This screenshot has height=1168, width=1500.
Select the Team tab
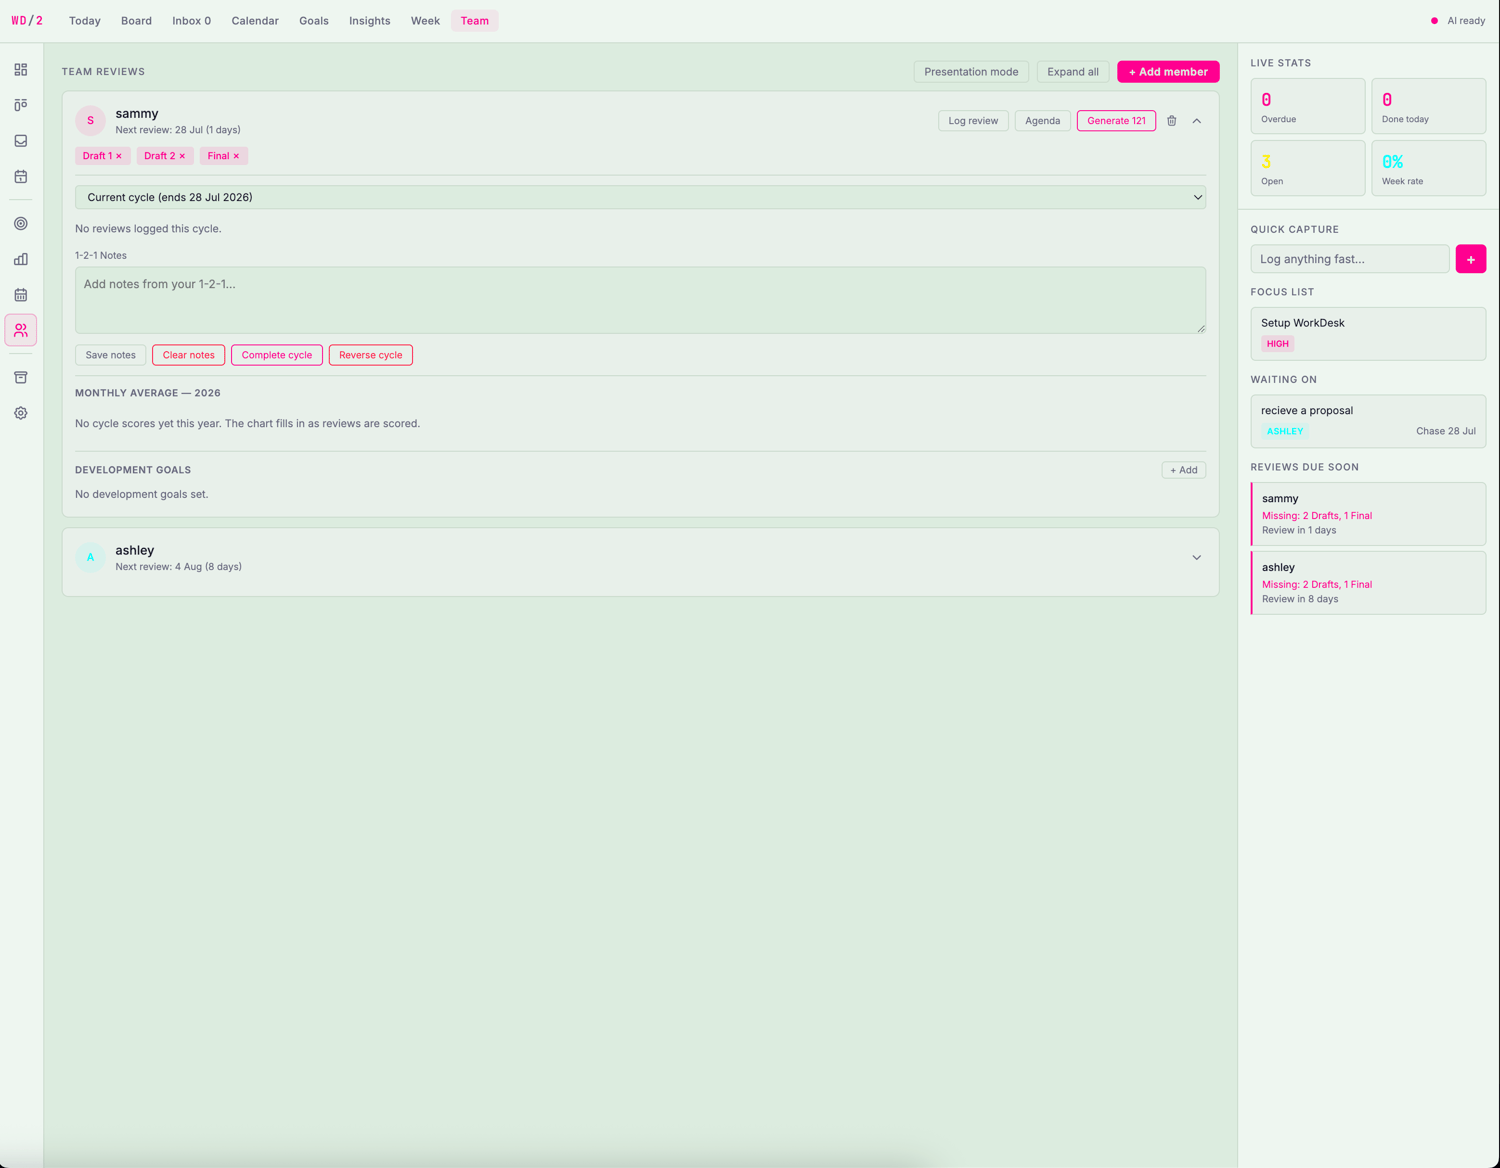click(475, 21)
